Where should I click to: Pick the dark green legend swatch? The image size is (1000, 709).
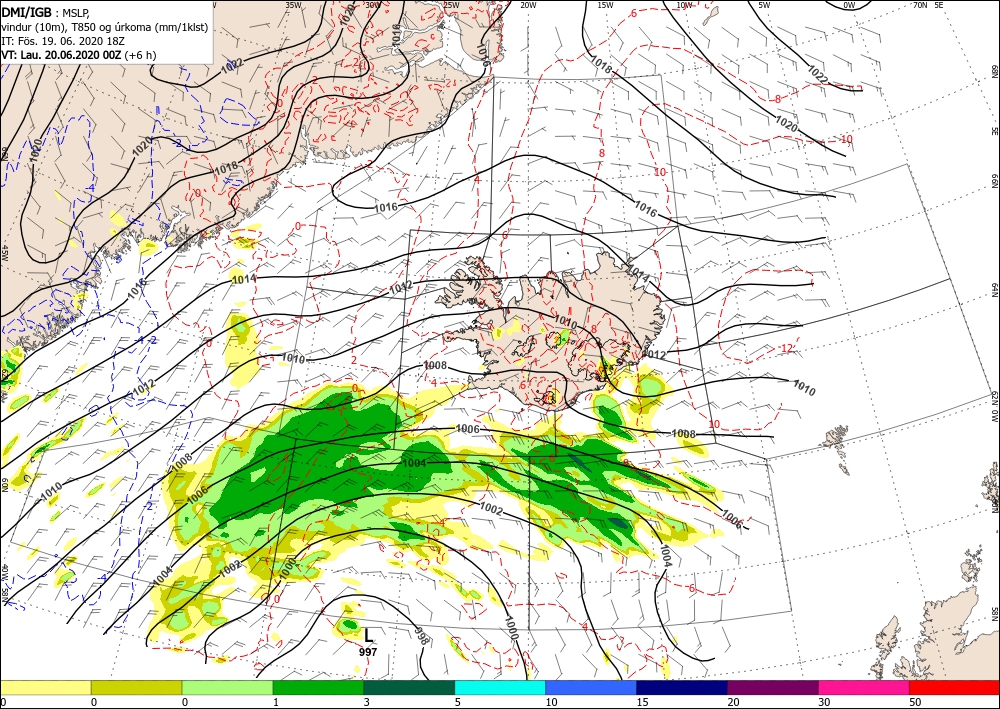pyautogui.click(x=409, y=687)
